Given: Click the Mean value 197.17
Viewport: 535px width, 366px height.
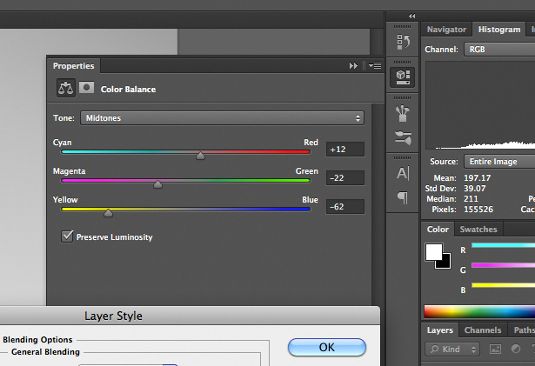Looking at the screenshot, I should pyautogui.click(x=477, y=178).
